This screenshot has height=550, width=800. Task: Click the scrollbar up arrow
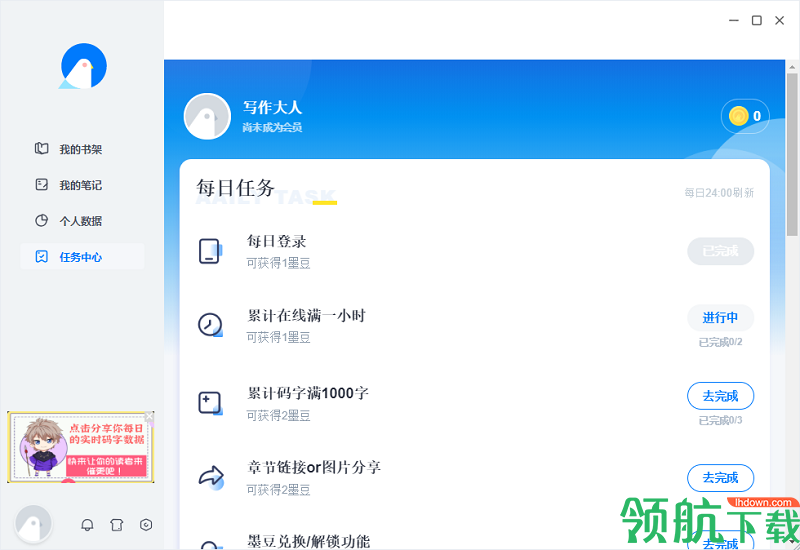tap(792, 67)
